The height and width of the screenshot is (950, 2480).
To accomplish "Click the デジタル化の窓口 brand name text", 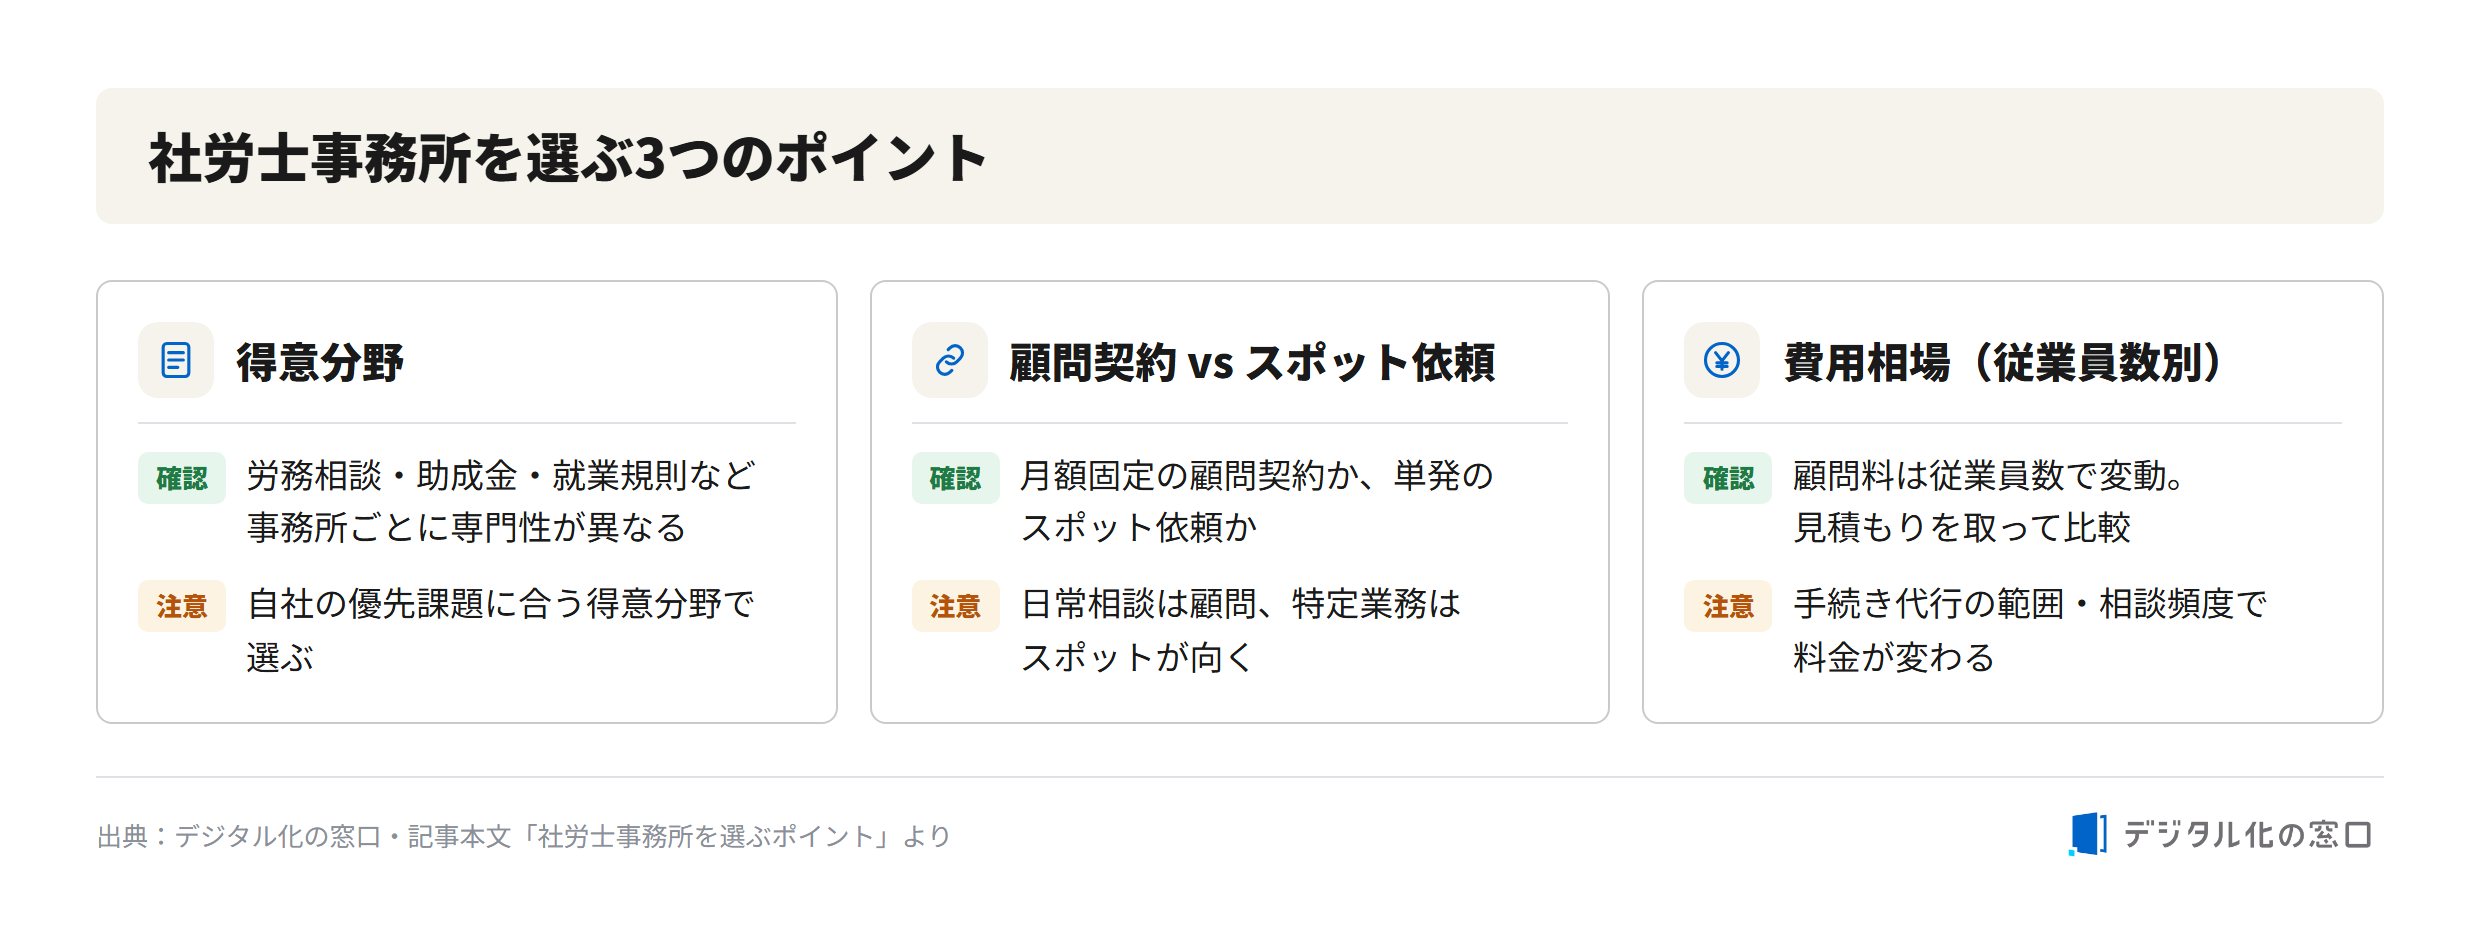I will click(2247, 834).
